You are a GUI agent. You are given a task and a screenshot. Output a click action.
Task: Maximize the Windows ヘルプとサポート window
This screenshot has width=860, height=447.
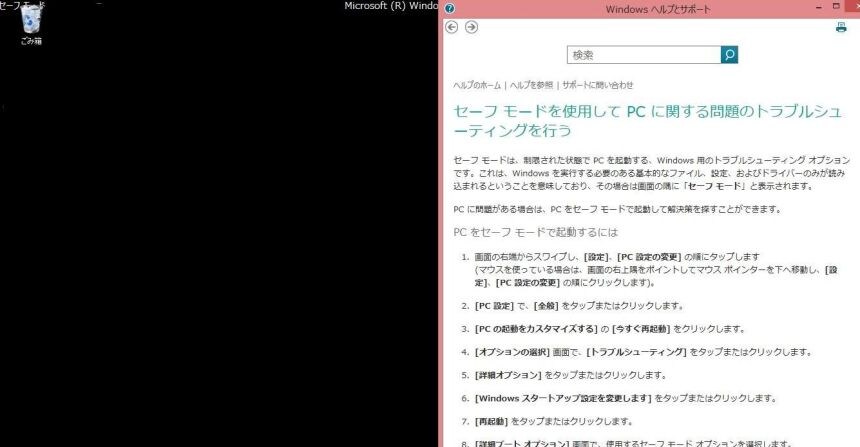pos(836,7)
